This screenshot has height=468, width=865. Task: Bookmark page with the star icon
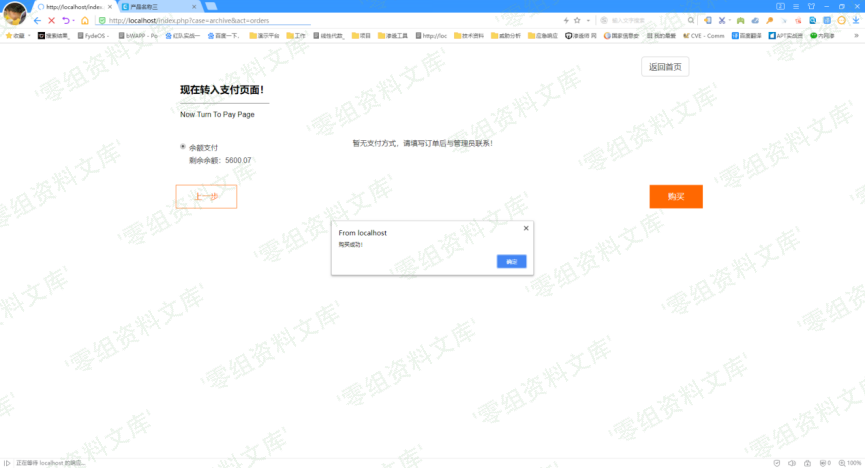pos(577,20)
